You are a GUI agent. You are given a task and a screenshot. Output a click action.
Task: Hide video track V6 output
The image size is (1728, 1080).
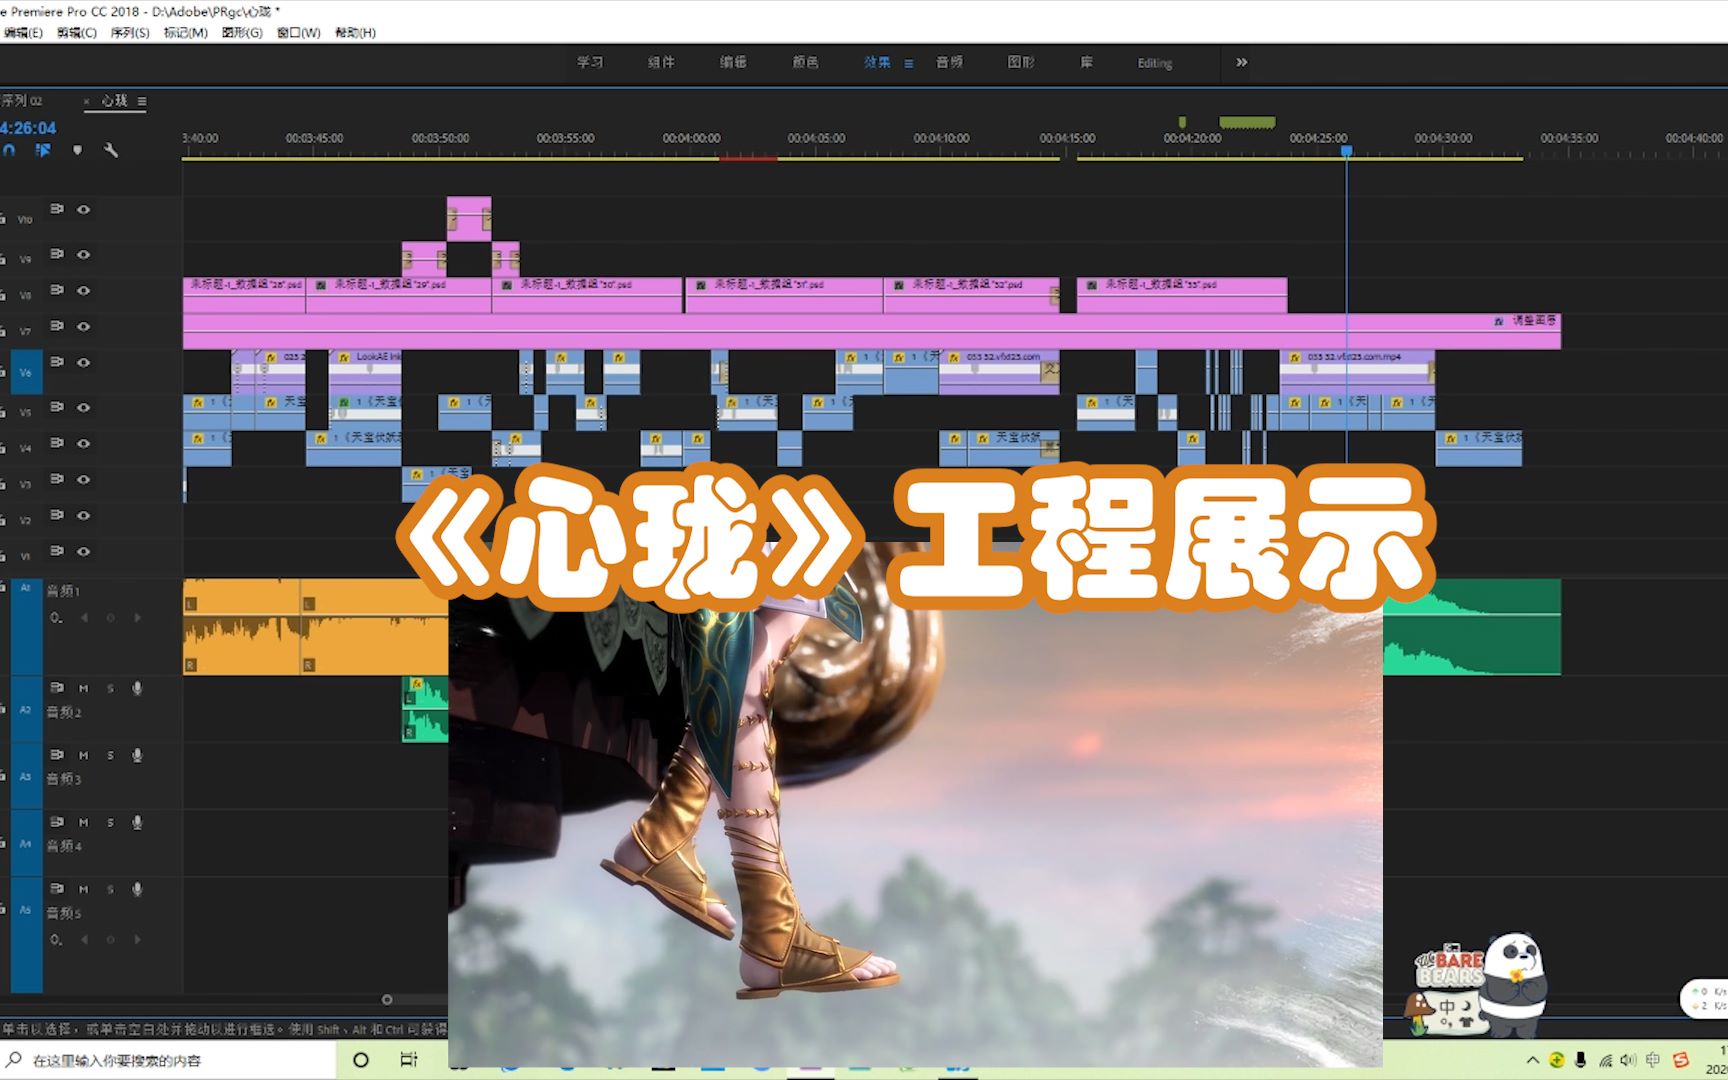[84, 362]
